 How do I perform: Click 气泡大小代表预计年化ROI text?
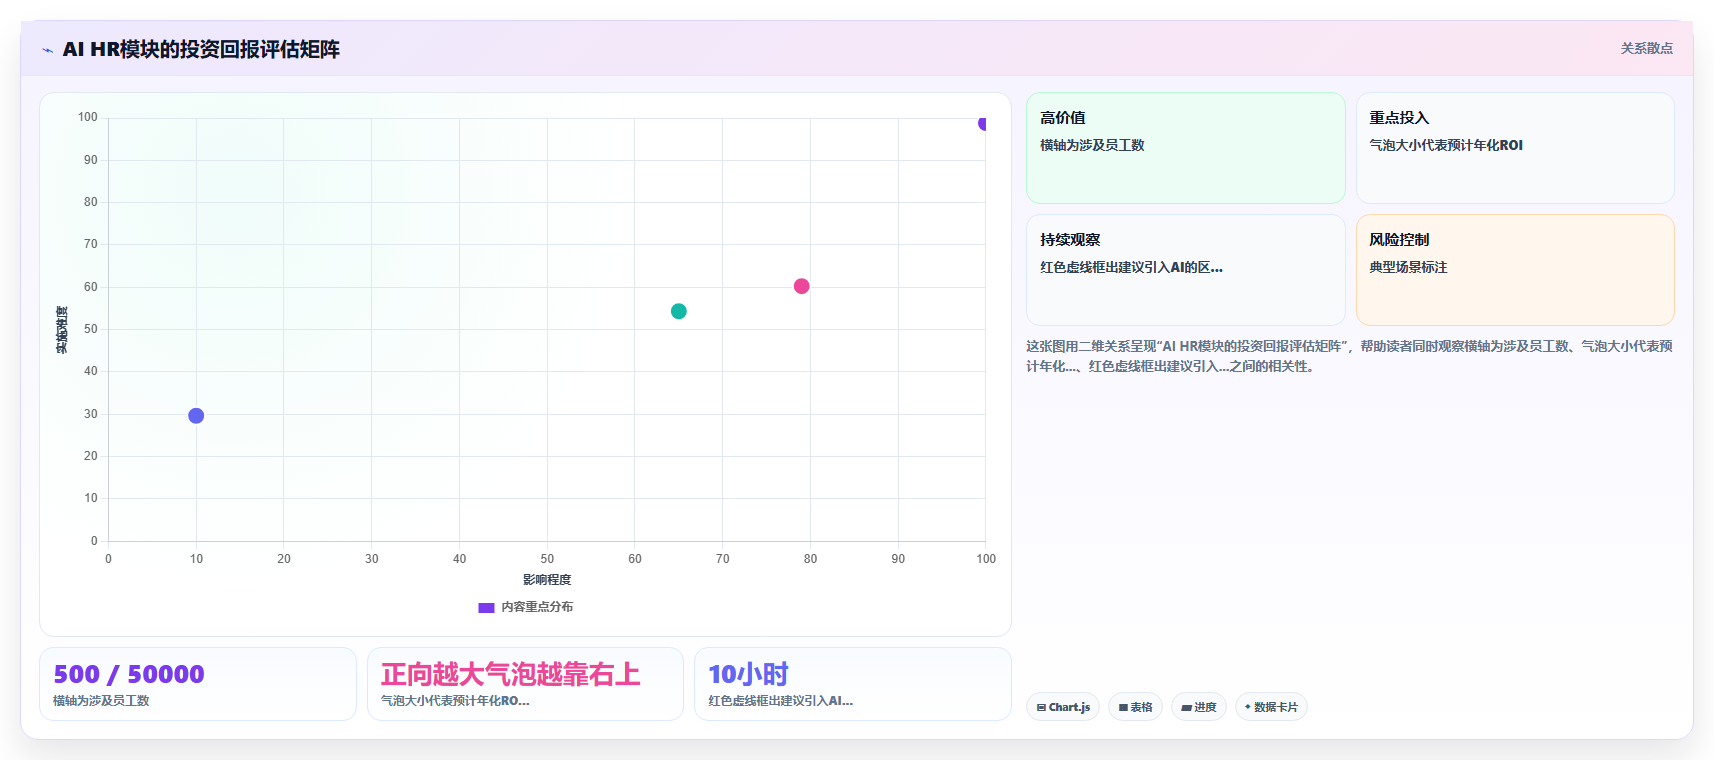pos(1446,145)
